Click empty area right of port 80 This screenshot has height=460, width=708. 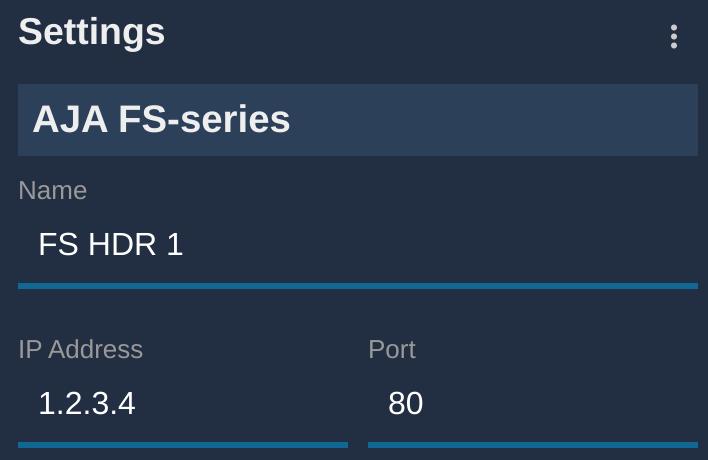(x=560, y=403)
